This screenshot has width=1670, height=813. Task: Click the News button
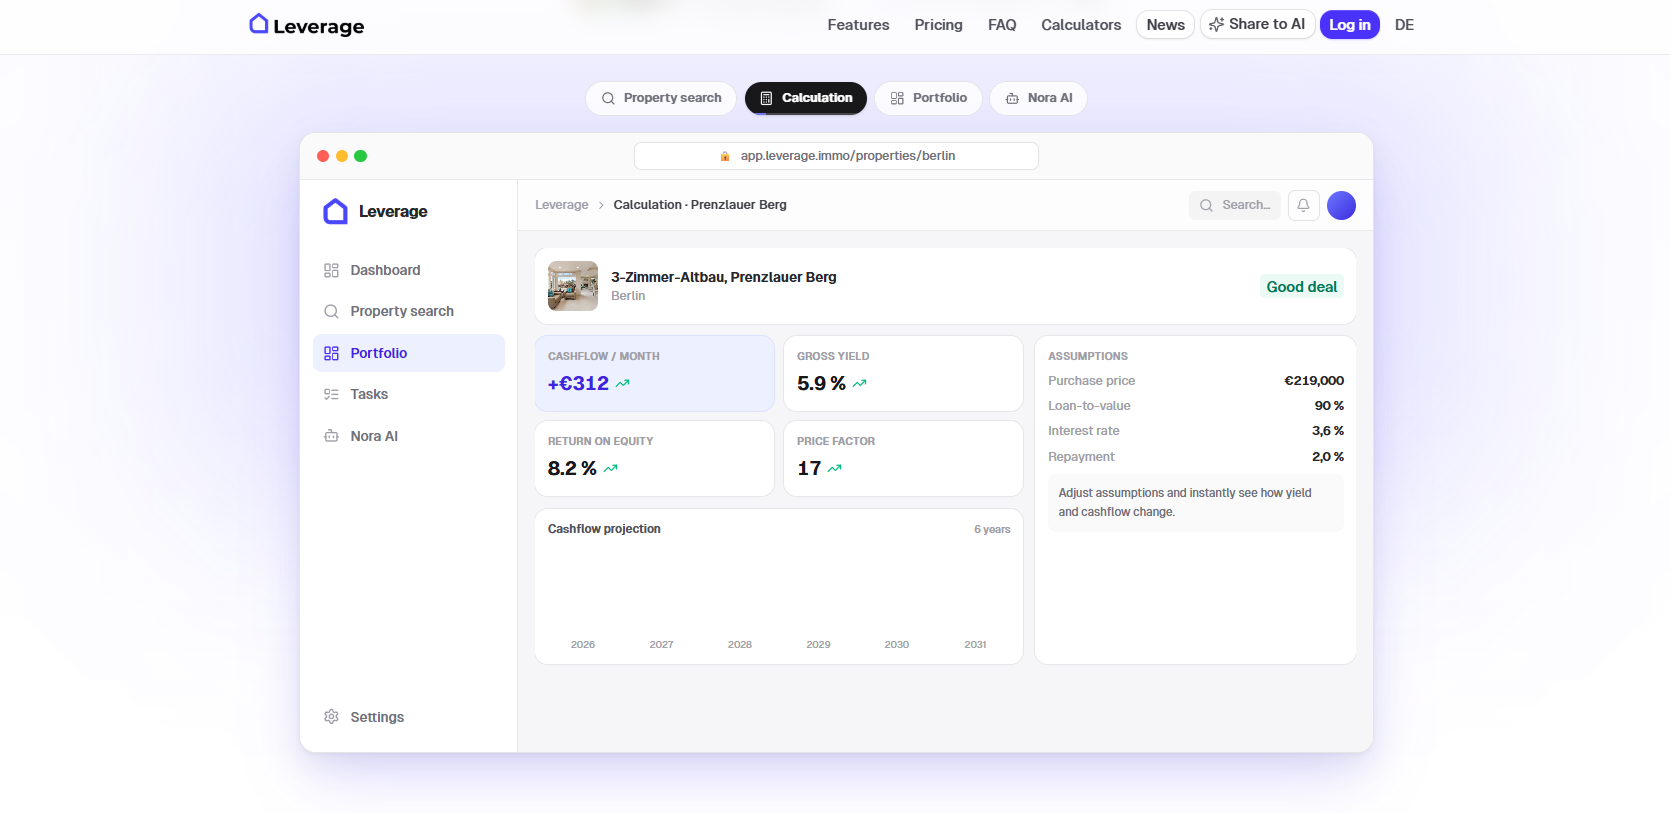coord(1165,25)
